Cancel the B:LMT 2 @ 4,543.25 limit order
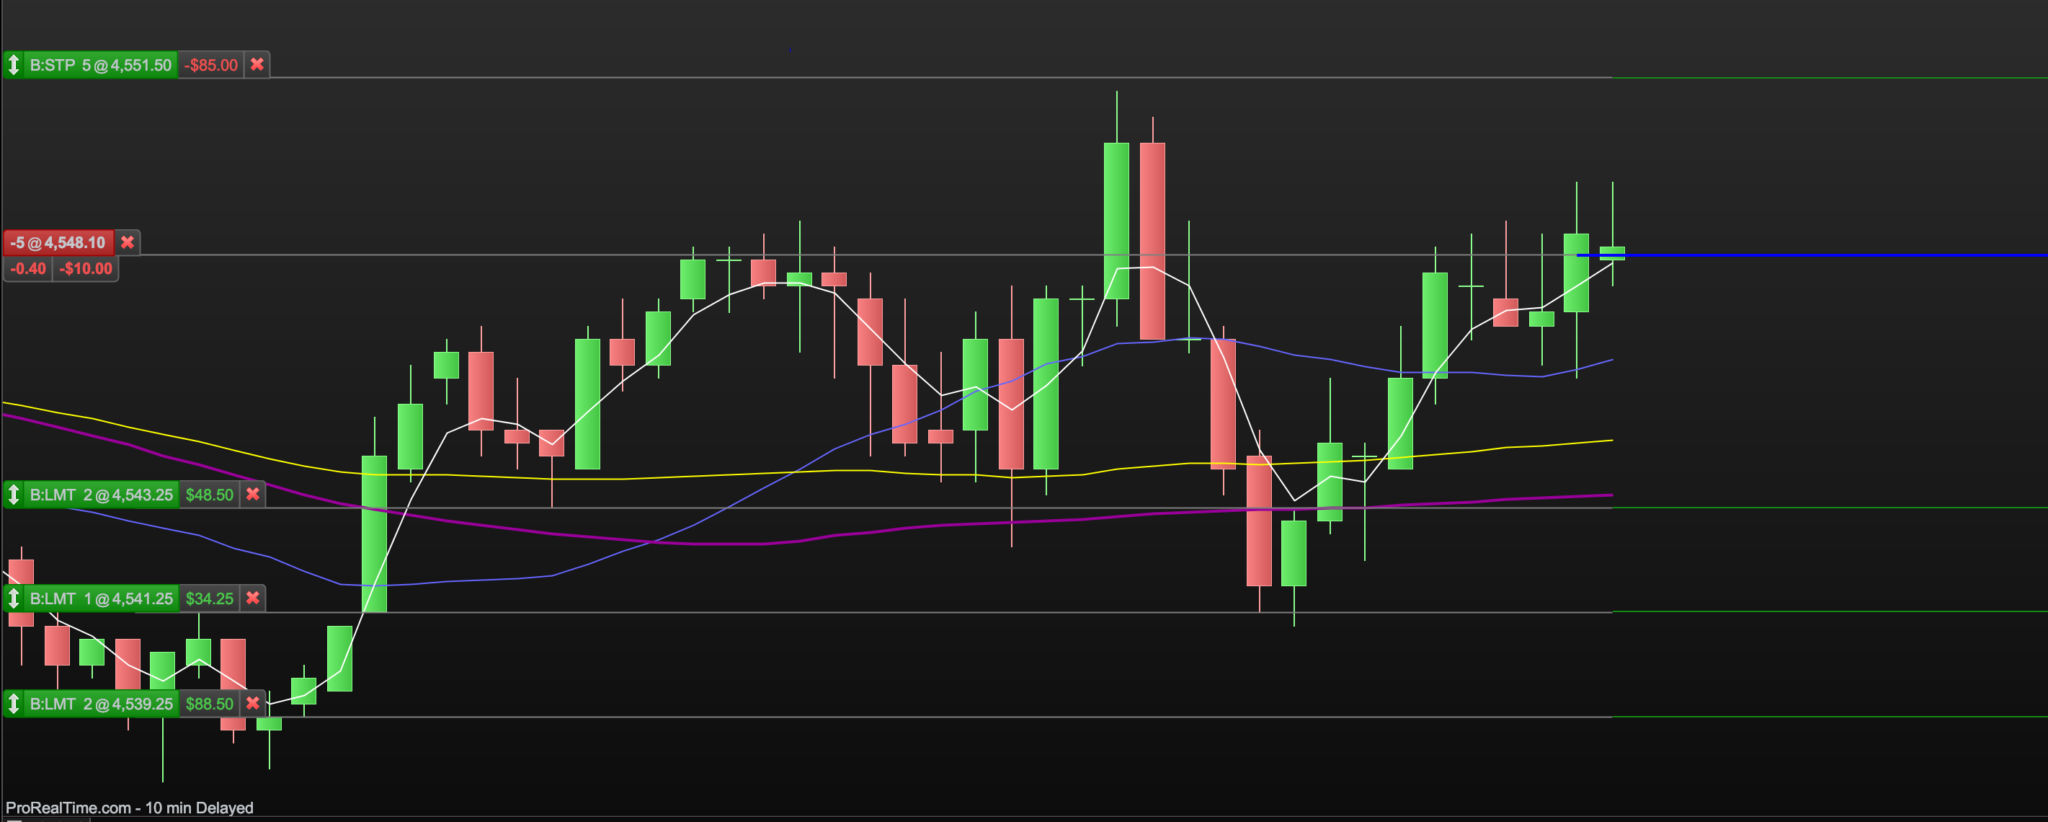This screenshot has width=2048, height=822. pyautogui.click(x=253, y=494)
